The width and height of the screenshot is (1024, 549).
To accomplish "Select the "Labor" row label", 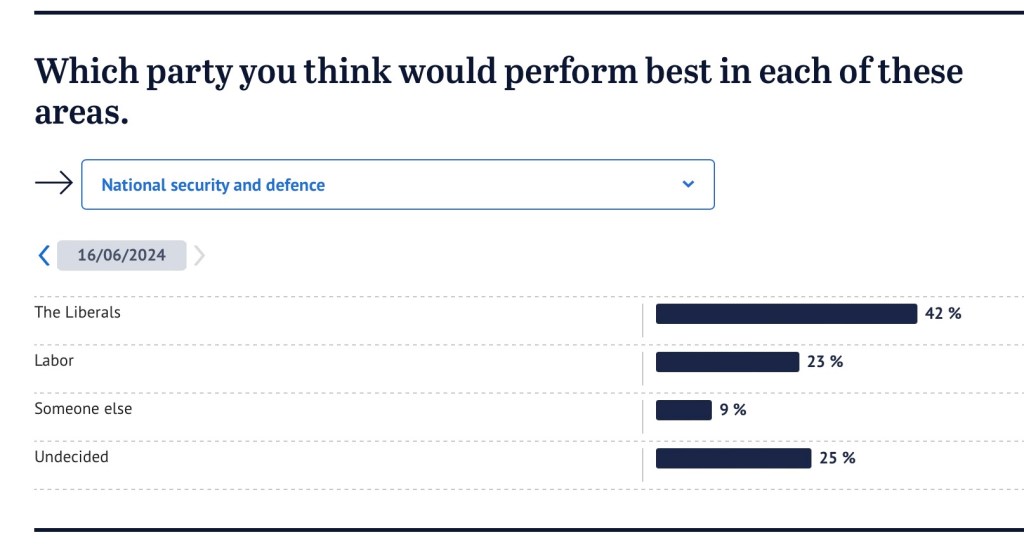I will tap(54, 360).
